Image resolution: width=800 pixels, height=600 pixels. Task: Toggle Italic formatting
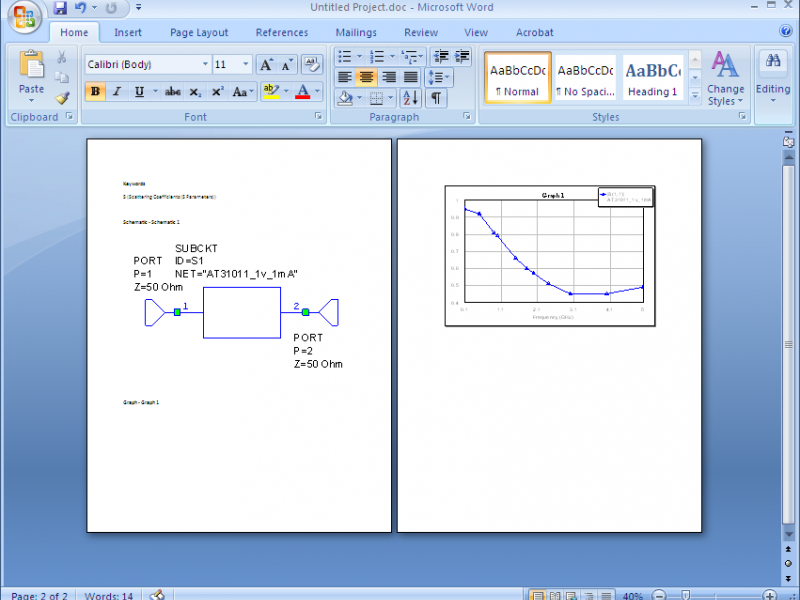(x=117, y=92)
